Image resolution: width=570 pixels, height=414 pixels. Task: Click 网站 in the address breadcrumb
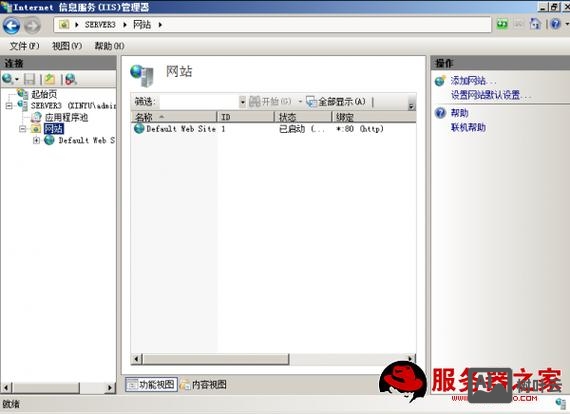click(x=142, y=25)
